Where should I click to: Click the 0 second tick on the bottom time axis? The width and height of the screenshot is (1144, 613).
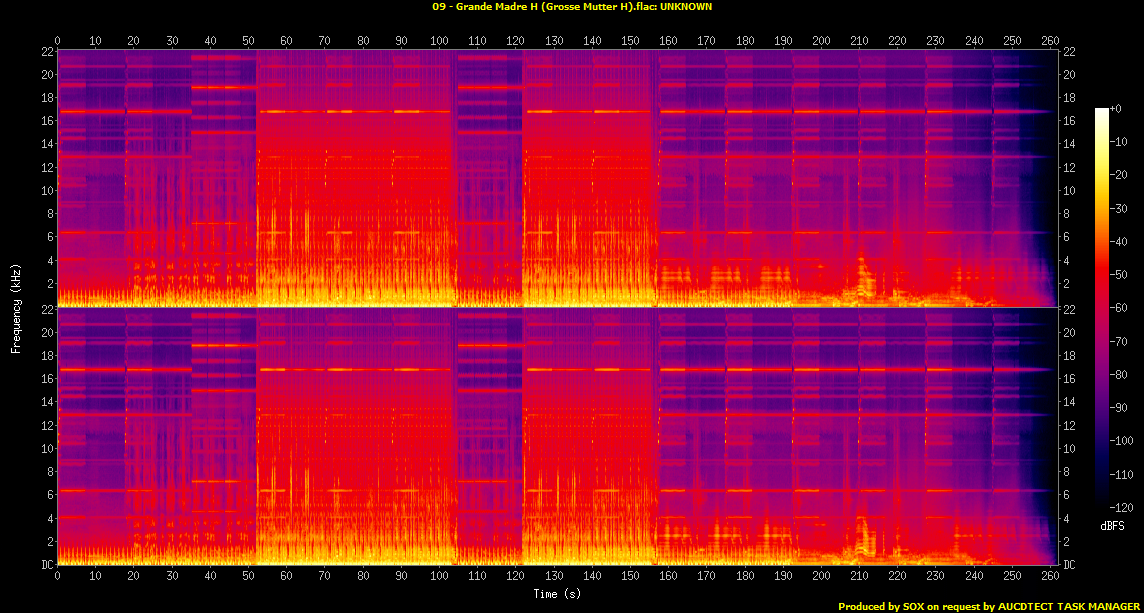(58, 576)
